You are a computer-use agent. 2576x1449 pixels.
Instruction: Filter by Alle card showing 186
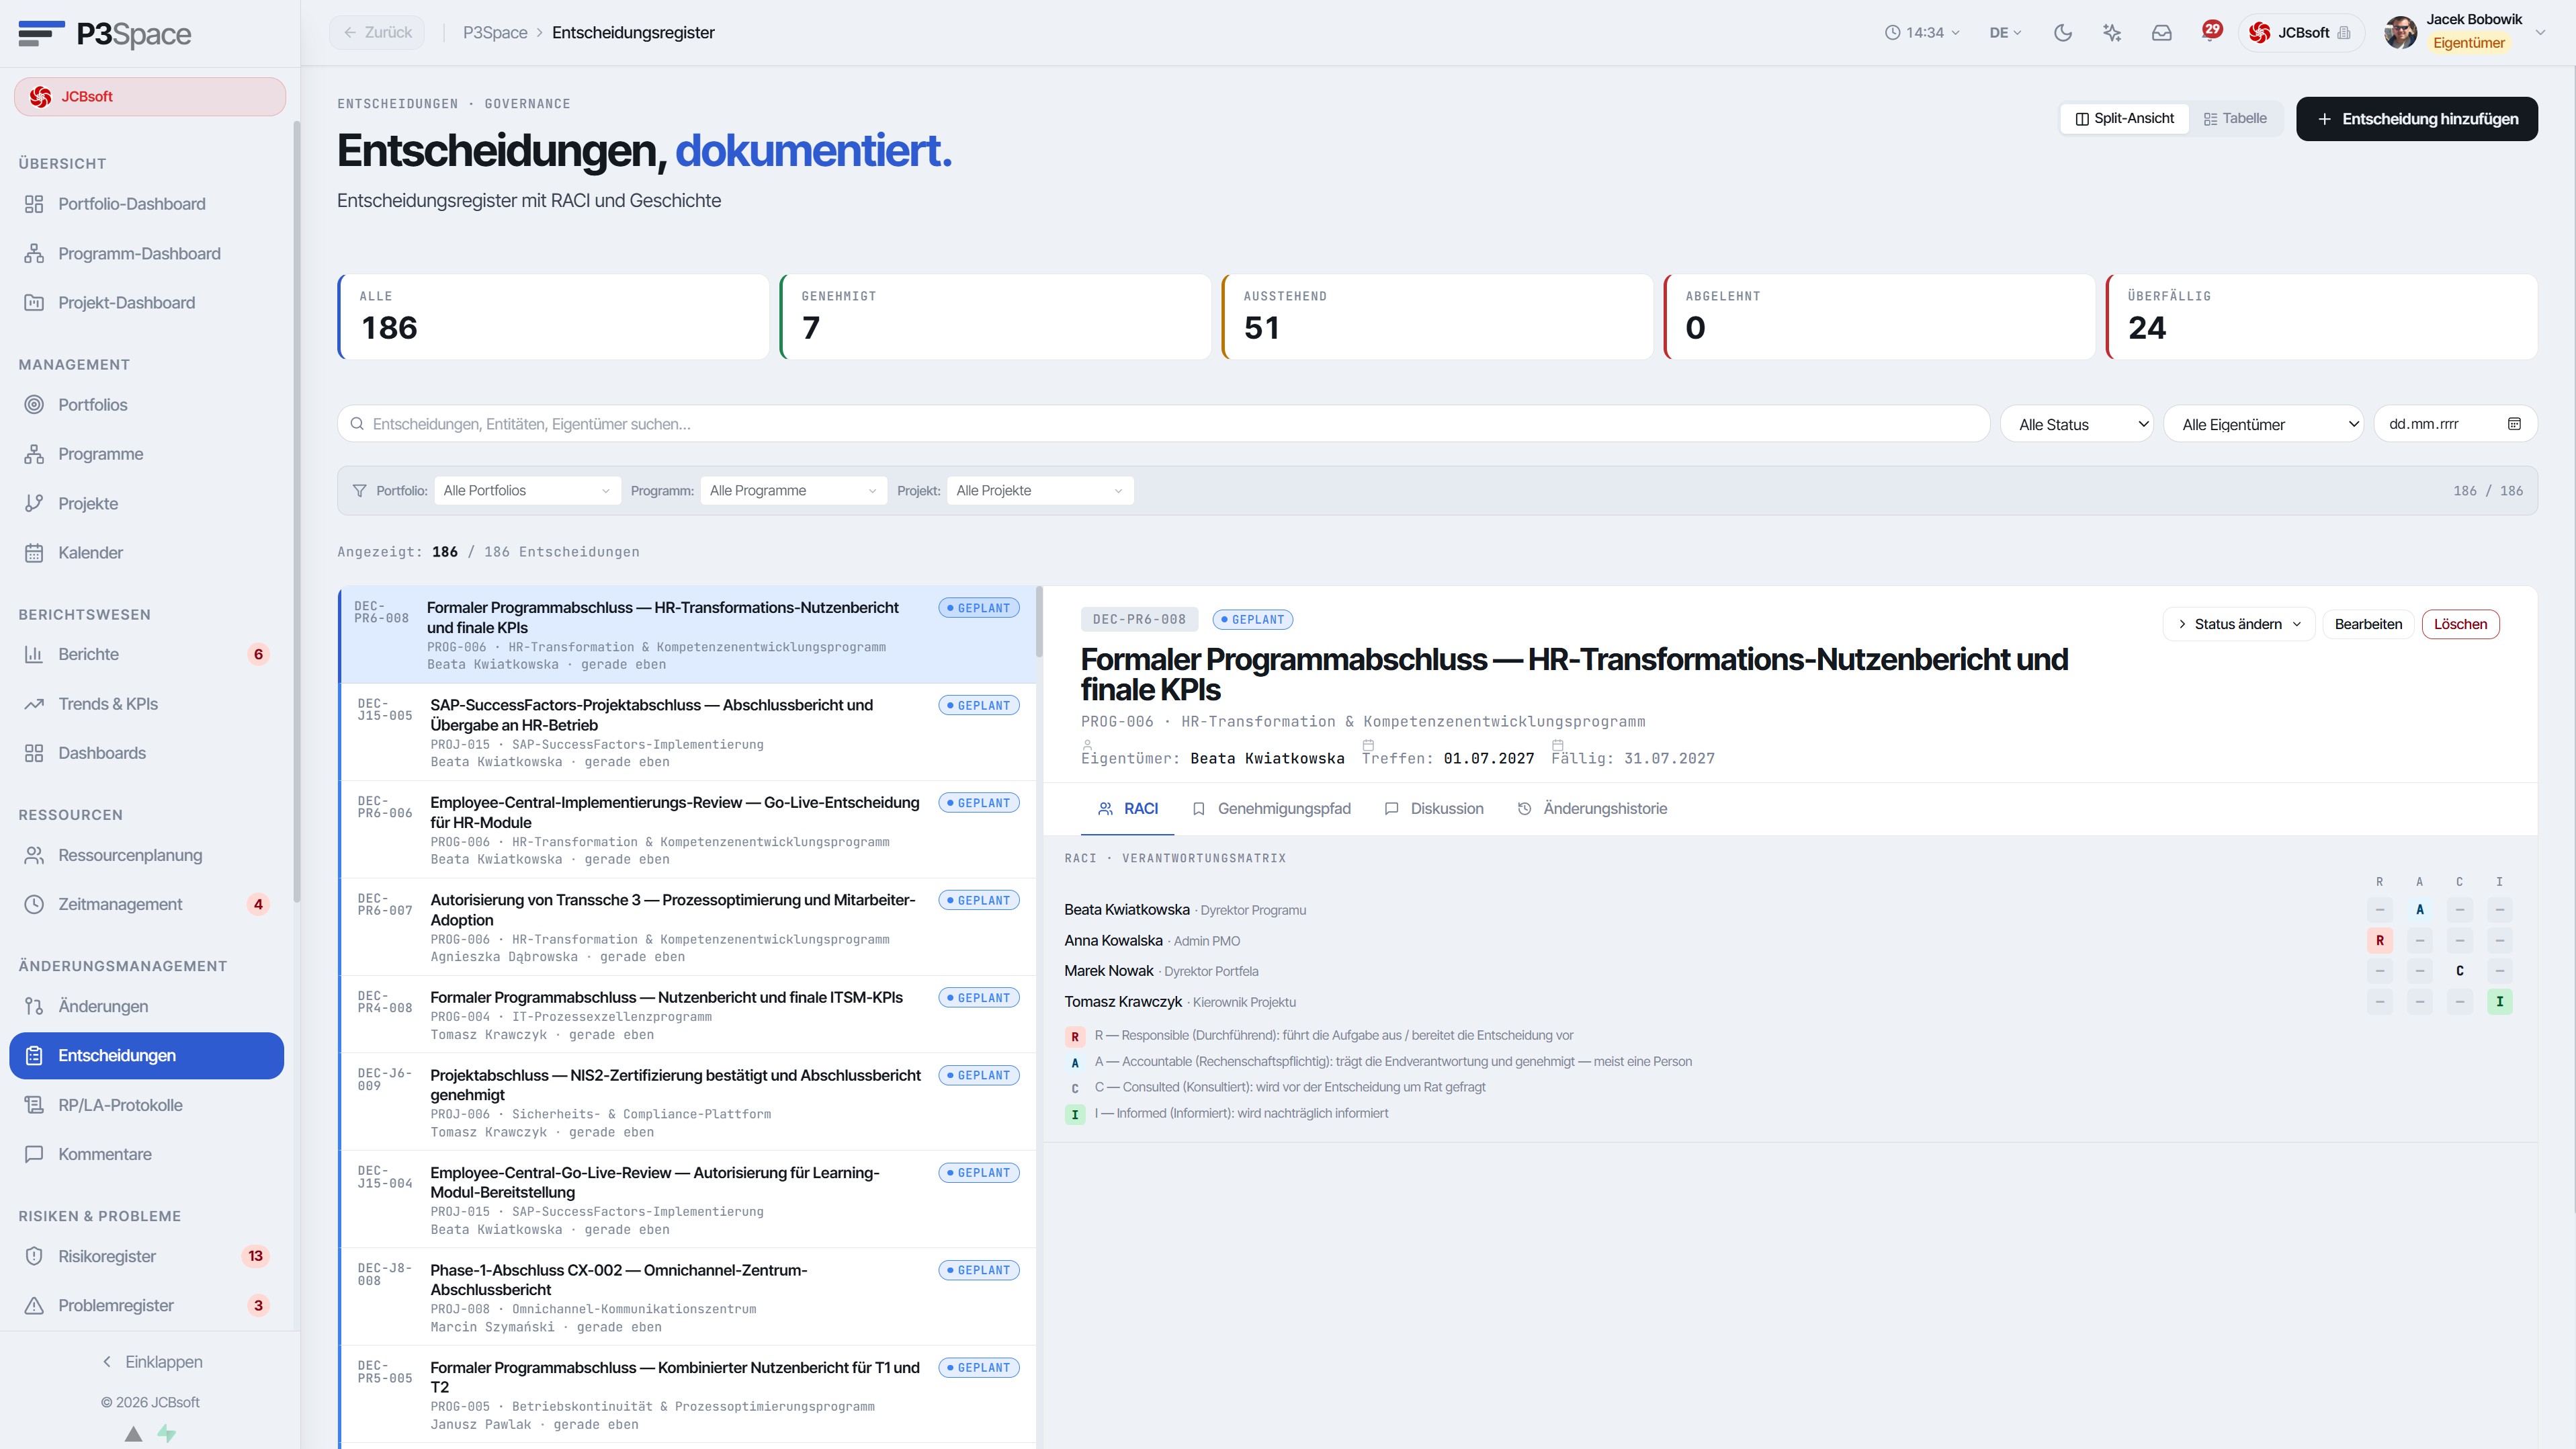(x=553, y=317)
